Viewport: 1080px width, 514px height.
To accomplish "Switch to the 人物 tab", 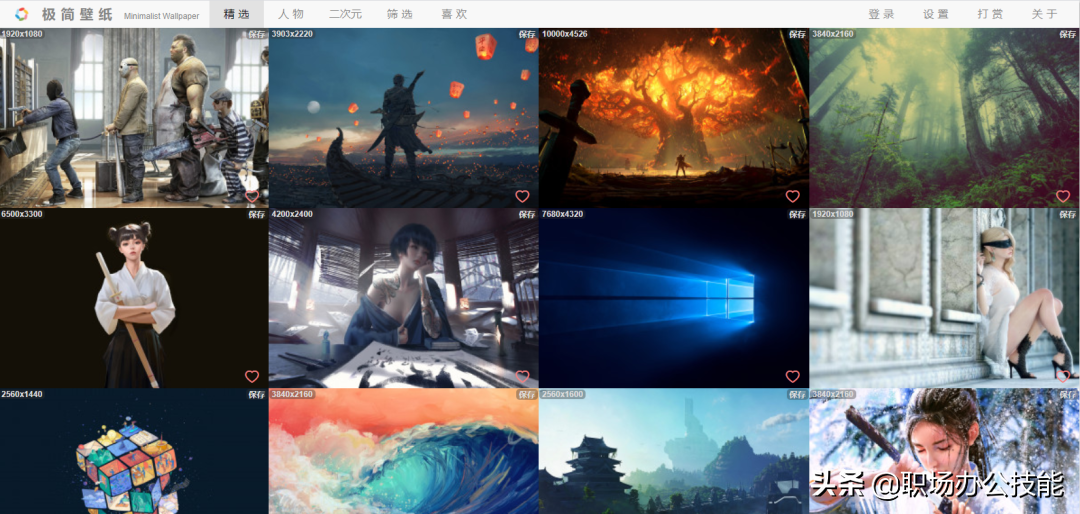I will tap(291, 14).
